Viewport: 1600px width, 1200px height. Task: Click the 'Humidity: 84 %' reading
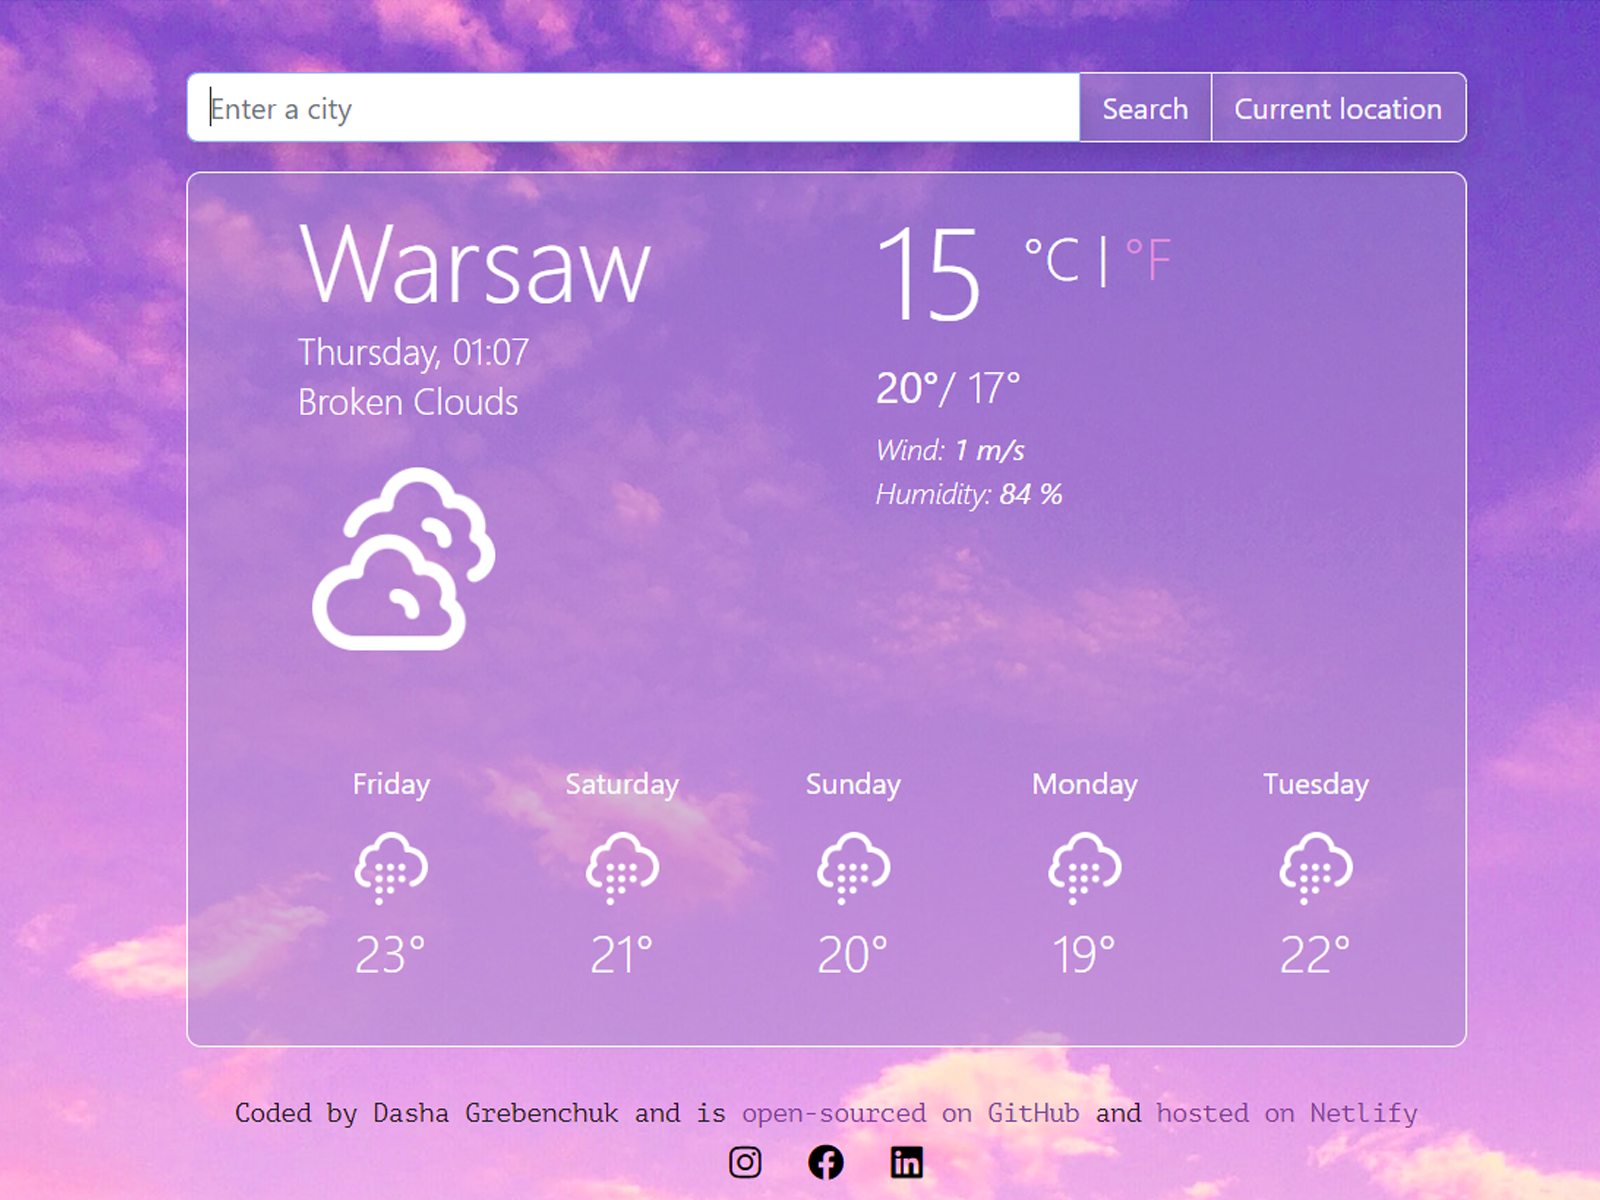[969, 494]
